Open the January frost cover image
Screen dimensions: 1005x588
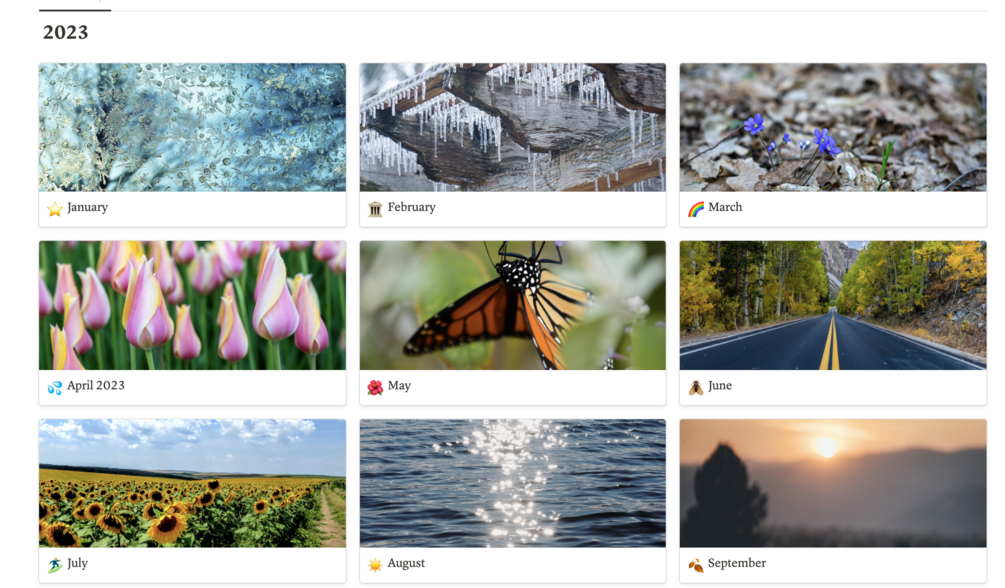192,127
